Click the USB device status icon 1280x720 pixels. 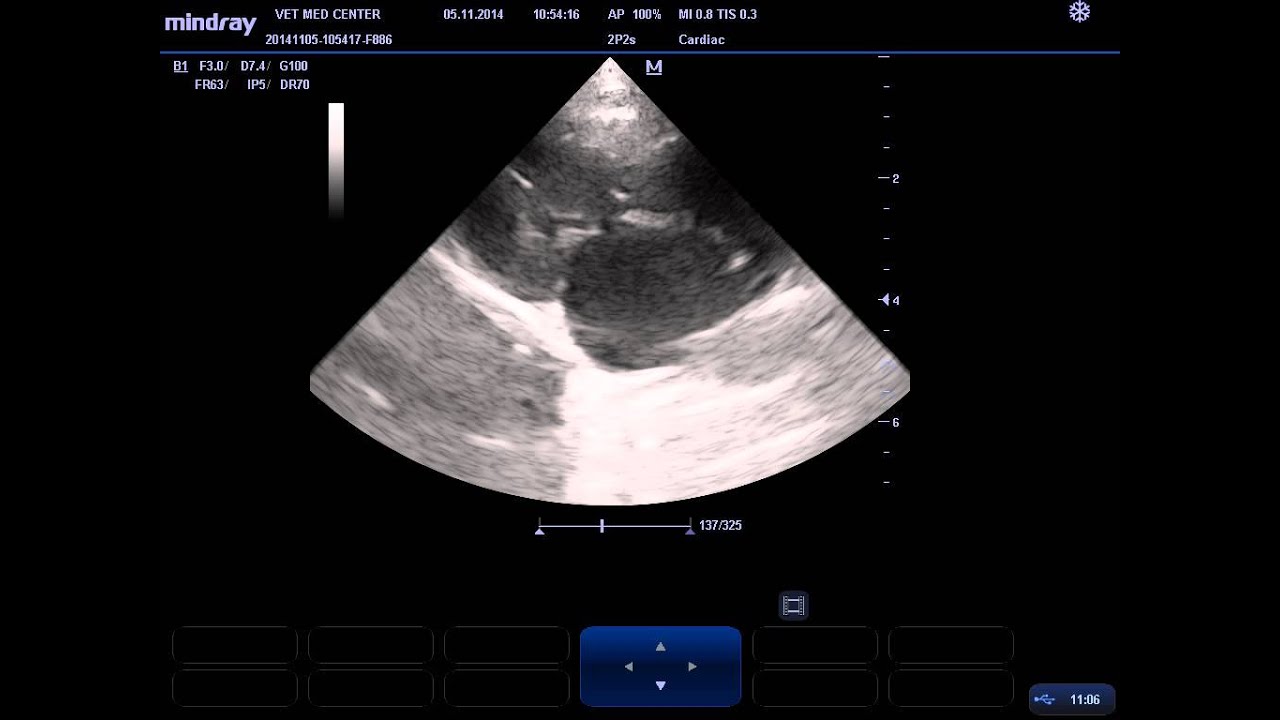[x=1047, y=699]
